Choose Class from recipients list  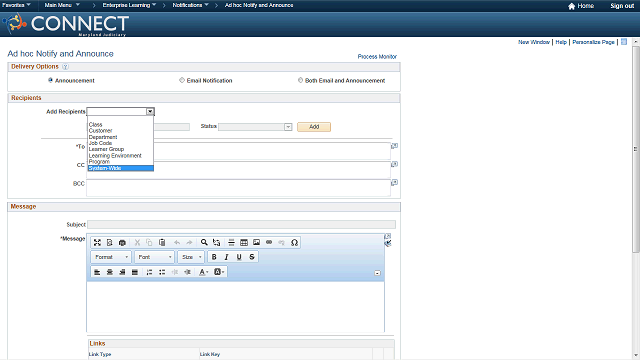(x=96, y=124)
